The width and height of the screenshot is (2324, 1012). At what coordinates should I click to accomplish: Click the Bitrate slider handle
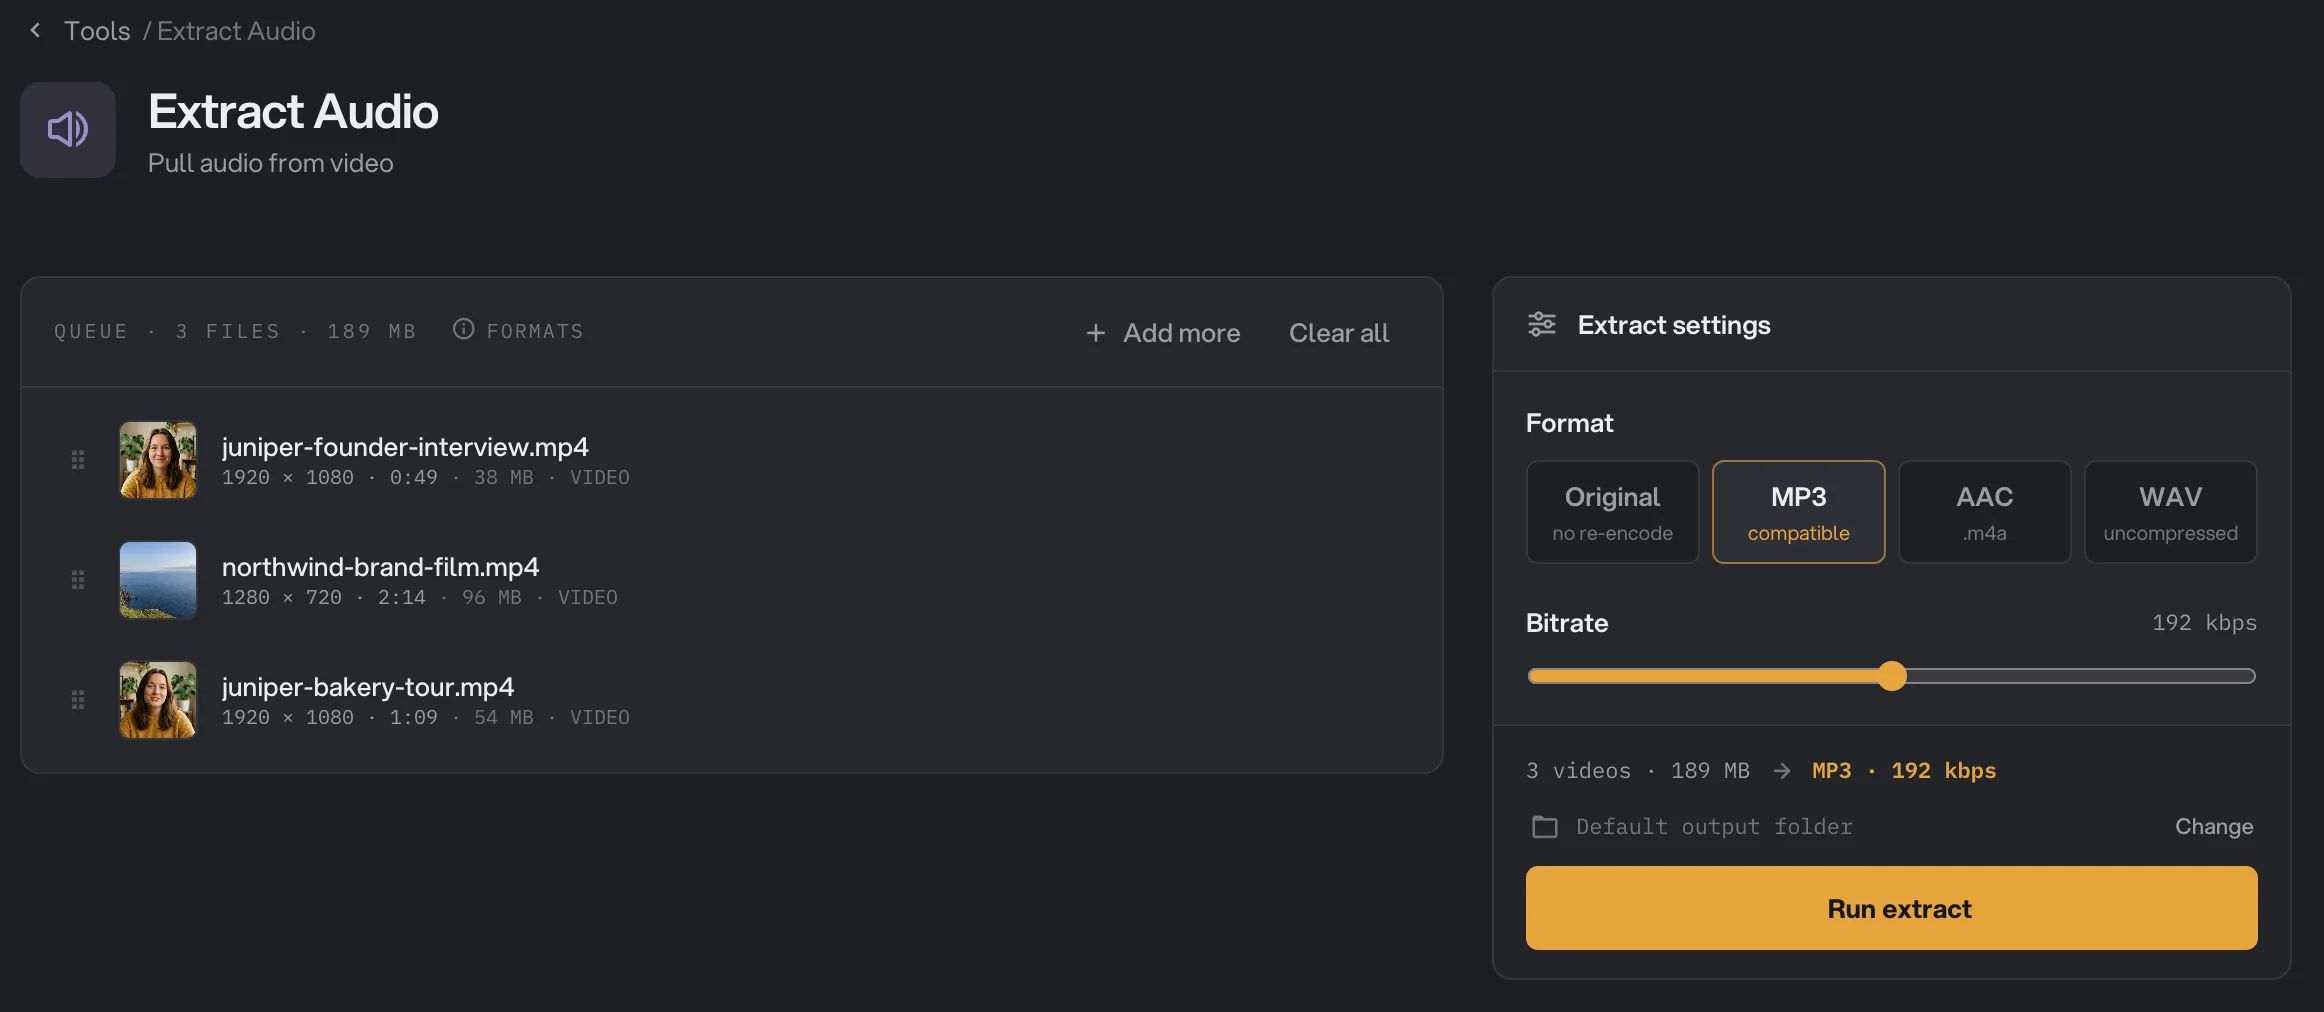[1891, 677]
